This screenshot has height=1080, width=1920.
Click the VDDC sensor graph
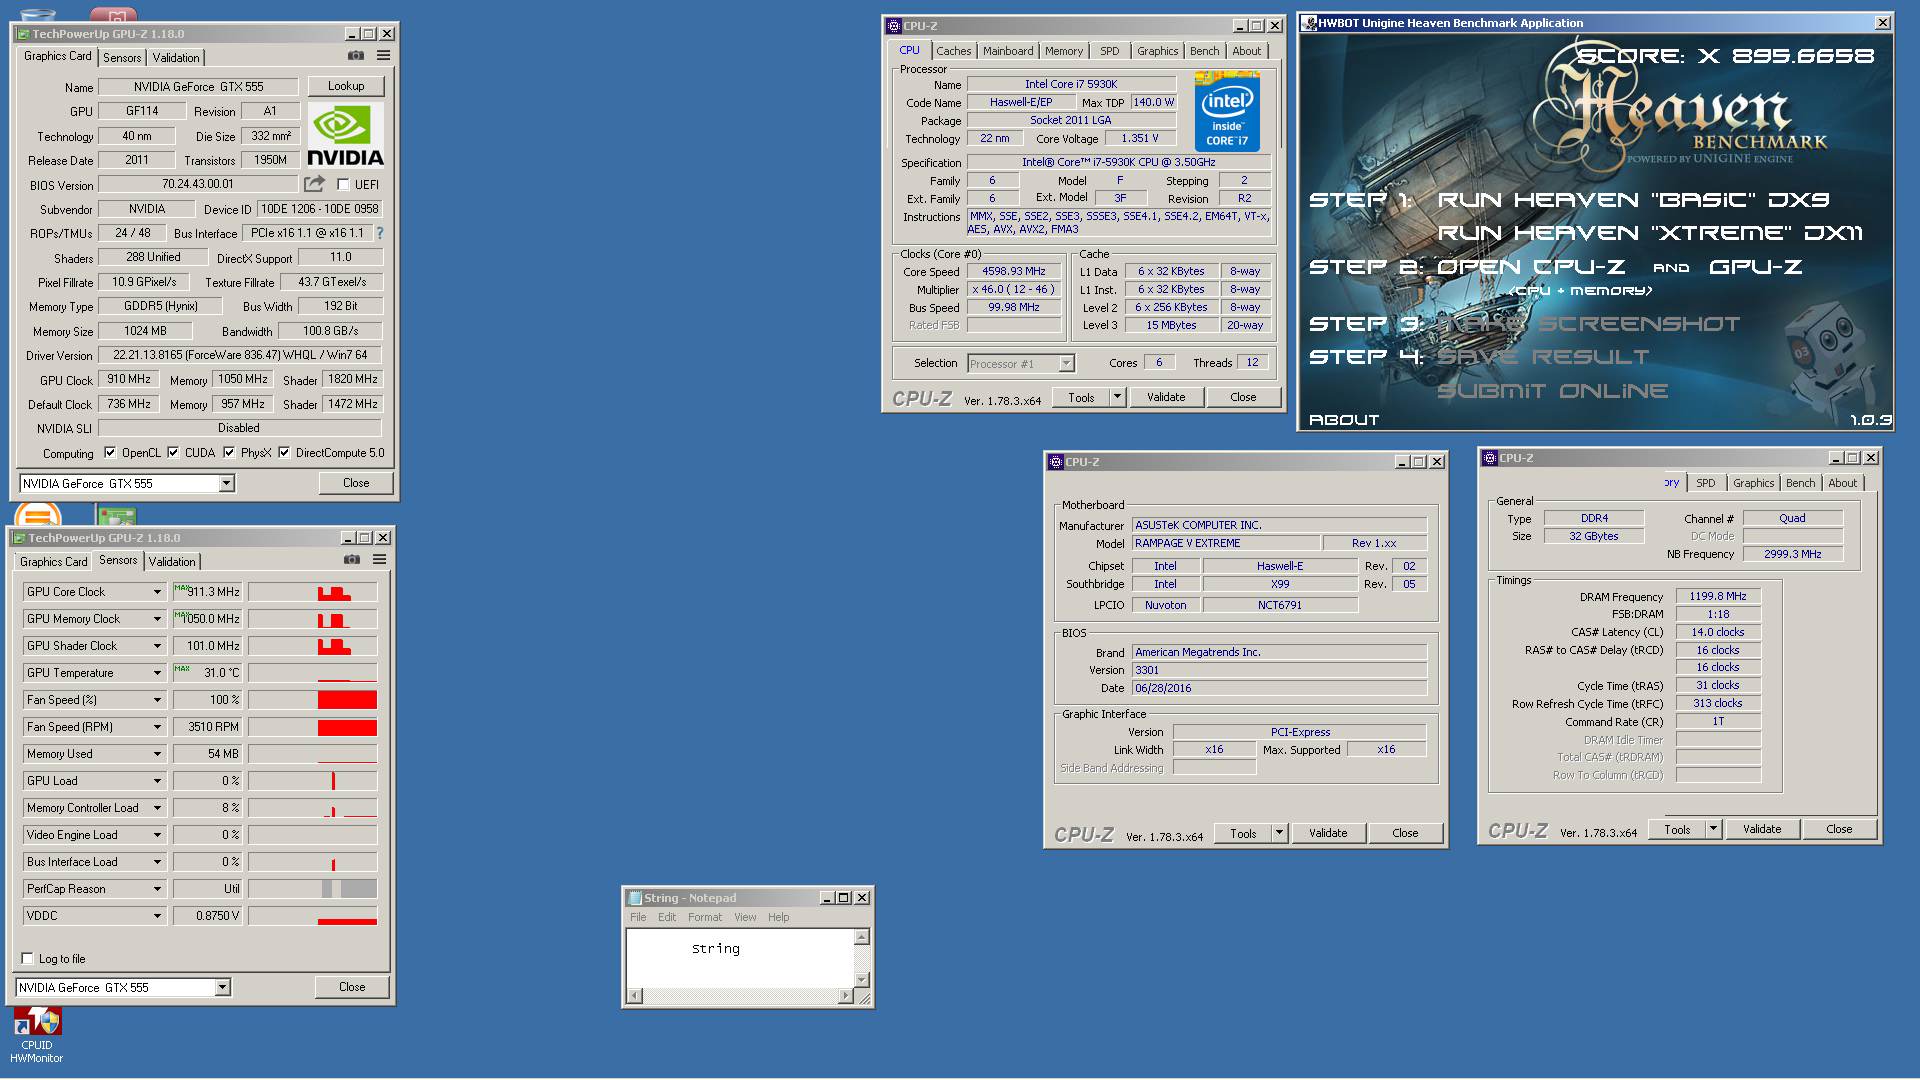point(313,916)
